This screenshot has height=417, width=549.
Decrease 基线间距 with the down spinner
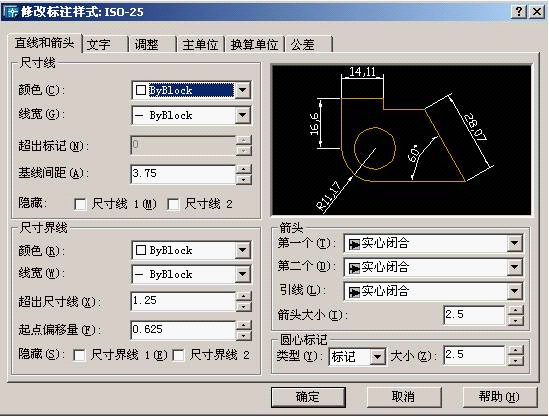click(244, 179)
